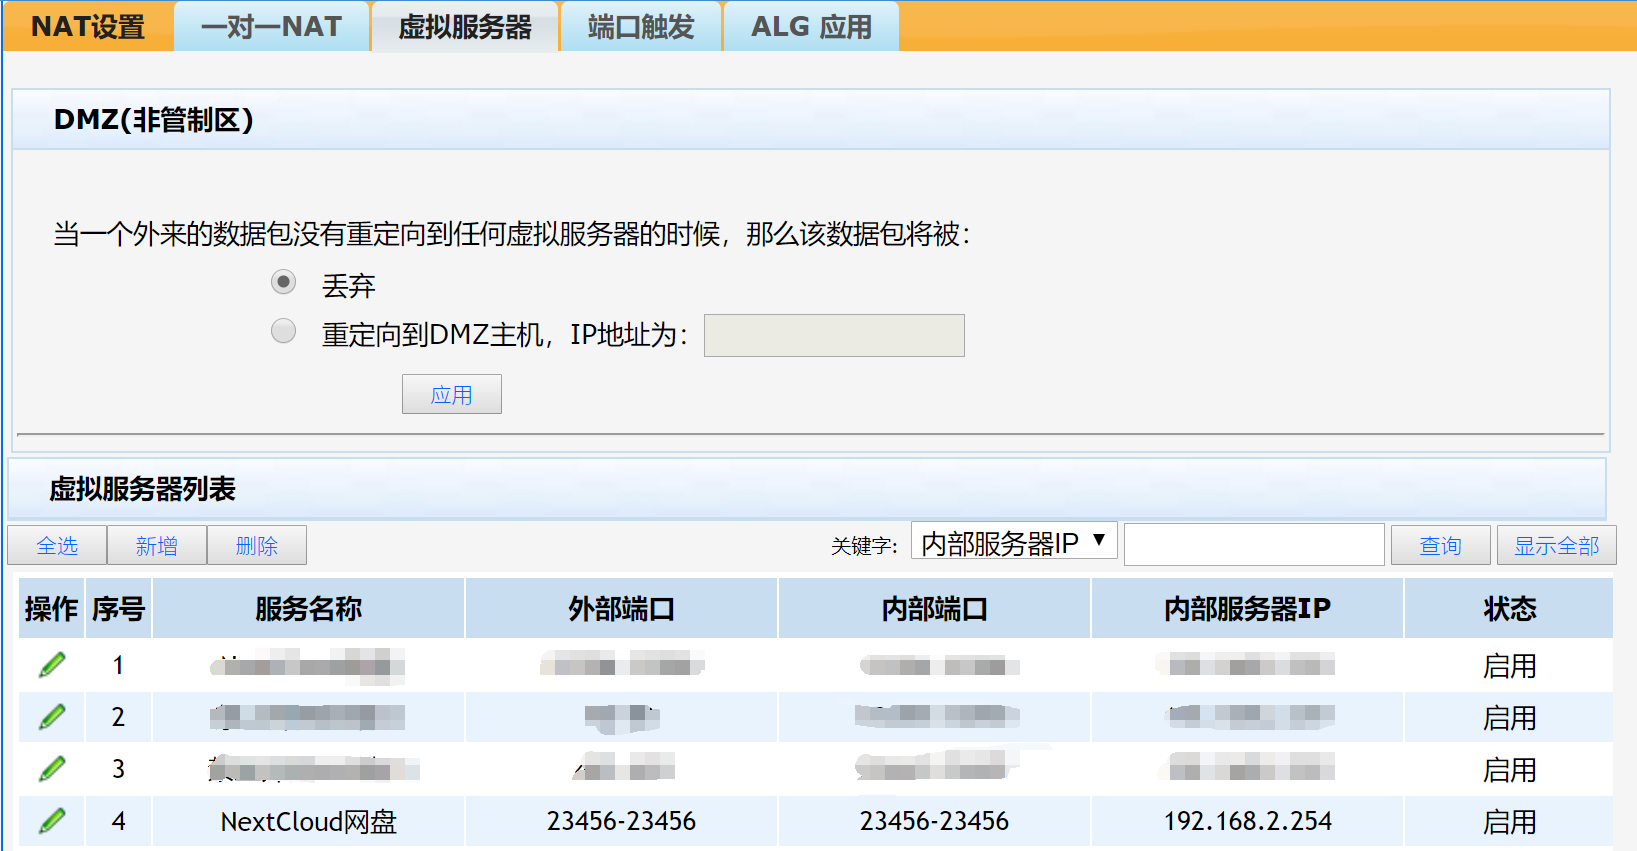Viewport: 1637px width, 851px height.
Task: Click the 全选 button
Action: click(57, 546)
